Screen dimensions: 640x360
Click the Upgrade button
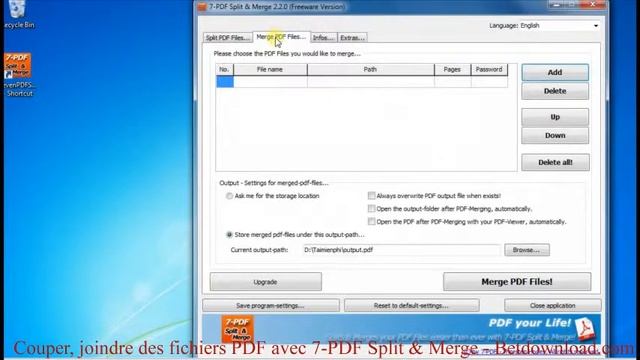point(266,282)
